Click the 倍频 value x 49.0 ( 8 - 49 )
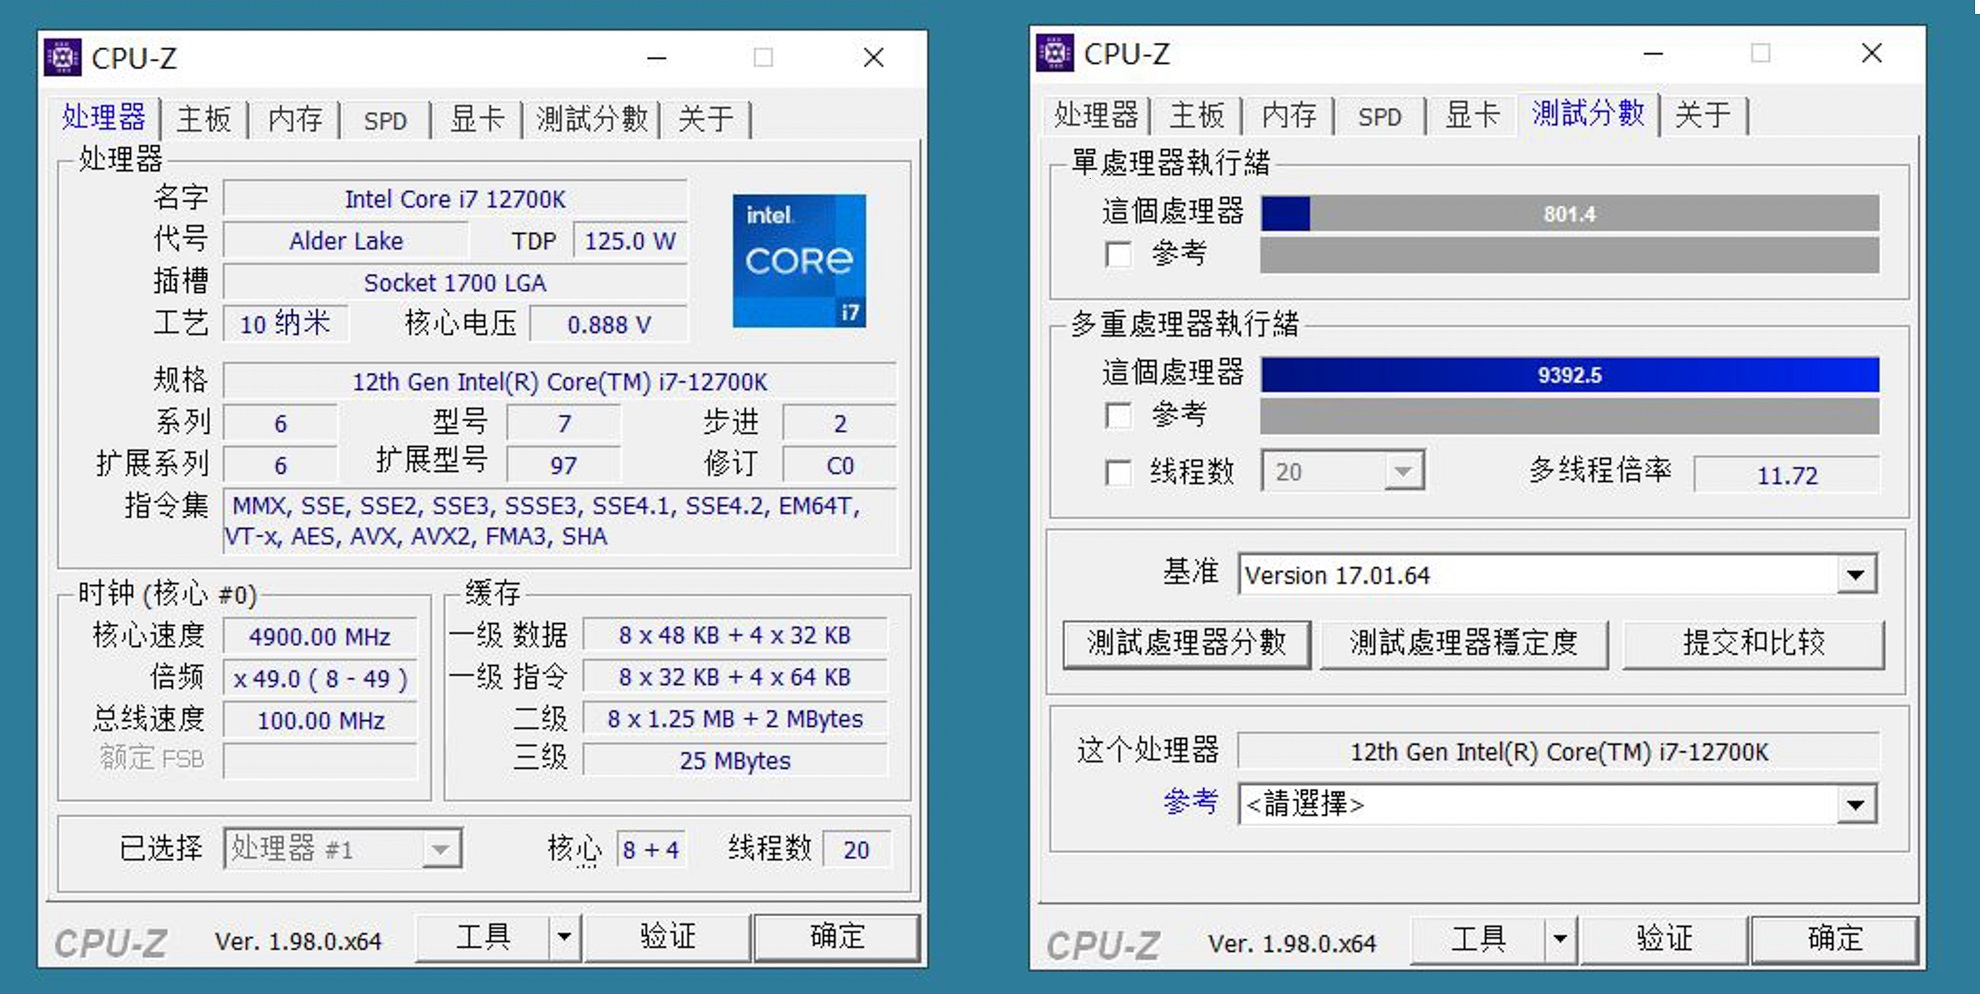Viewport: 1980px width, 994px height. coord(320,679)
